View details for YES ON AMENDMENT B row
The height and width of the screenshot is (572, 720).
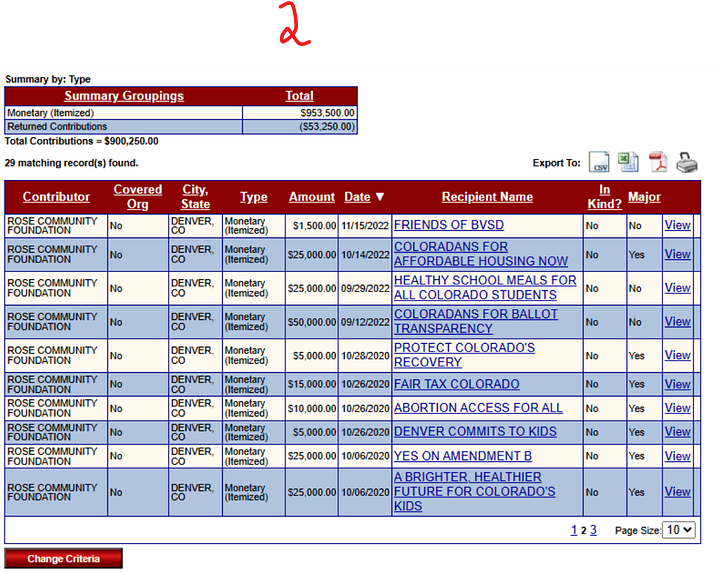click(x=677, y=456)
